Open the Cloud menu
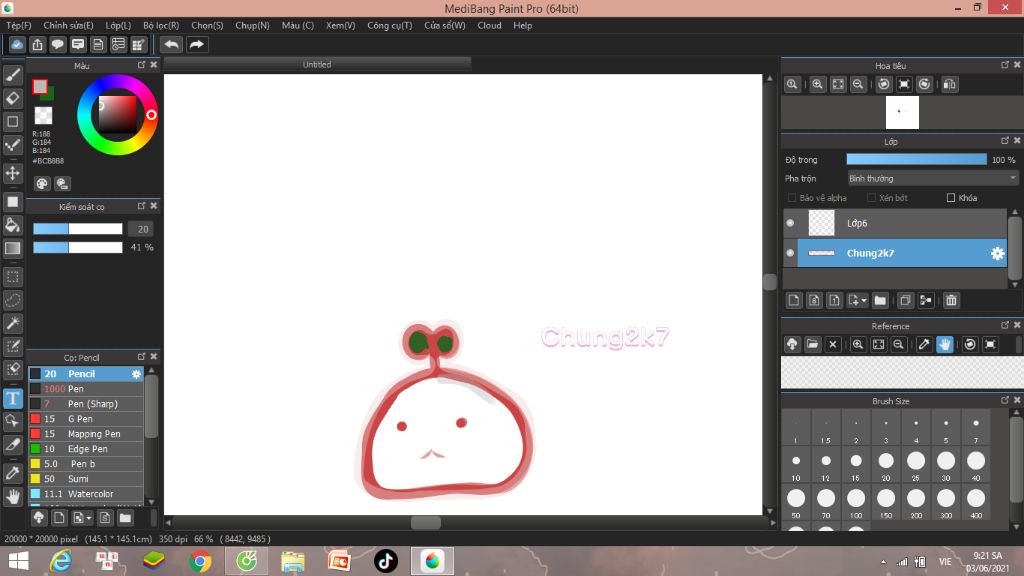Image resolution: width=1024 pixels, height=576 pixels. coord(489,25)
